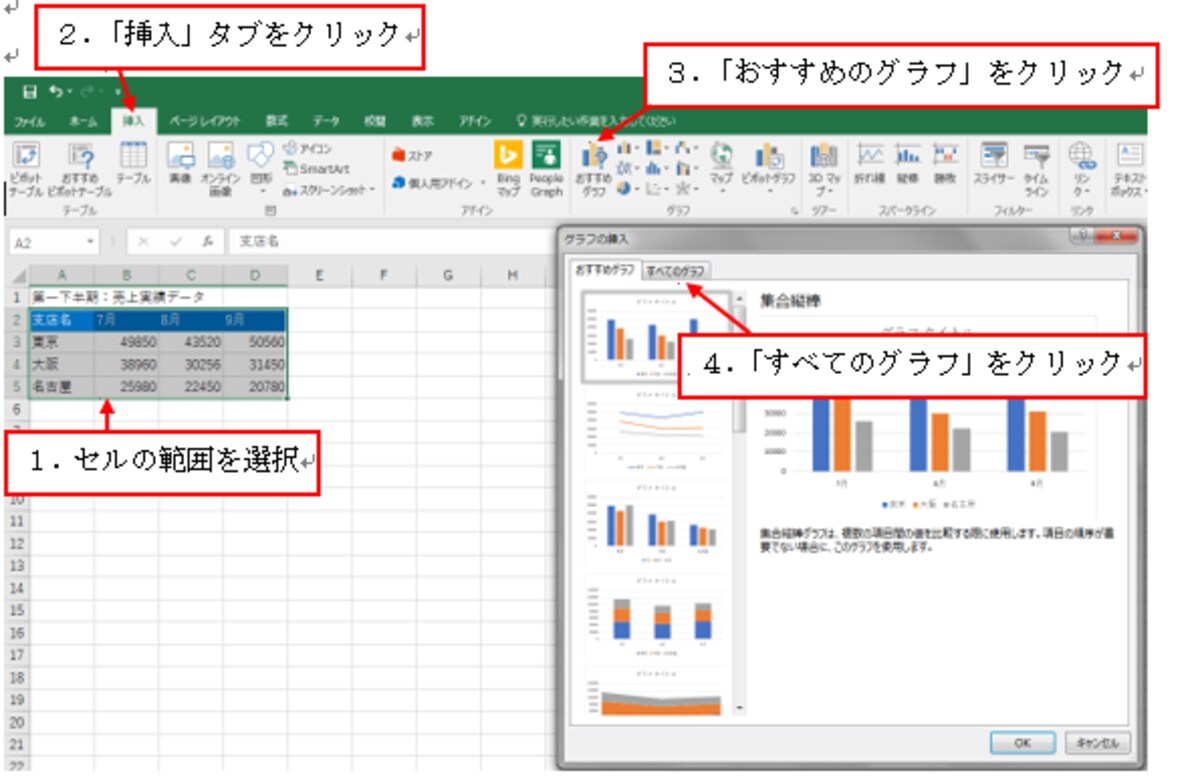
Task: Switch to the ホーム tab
Action: pyautogui.click(x=83, y=121)
